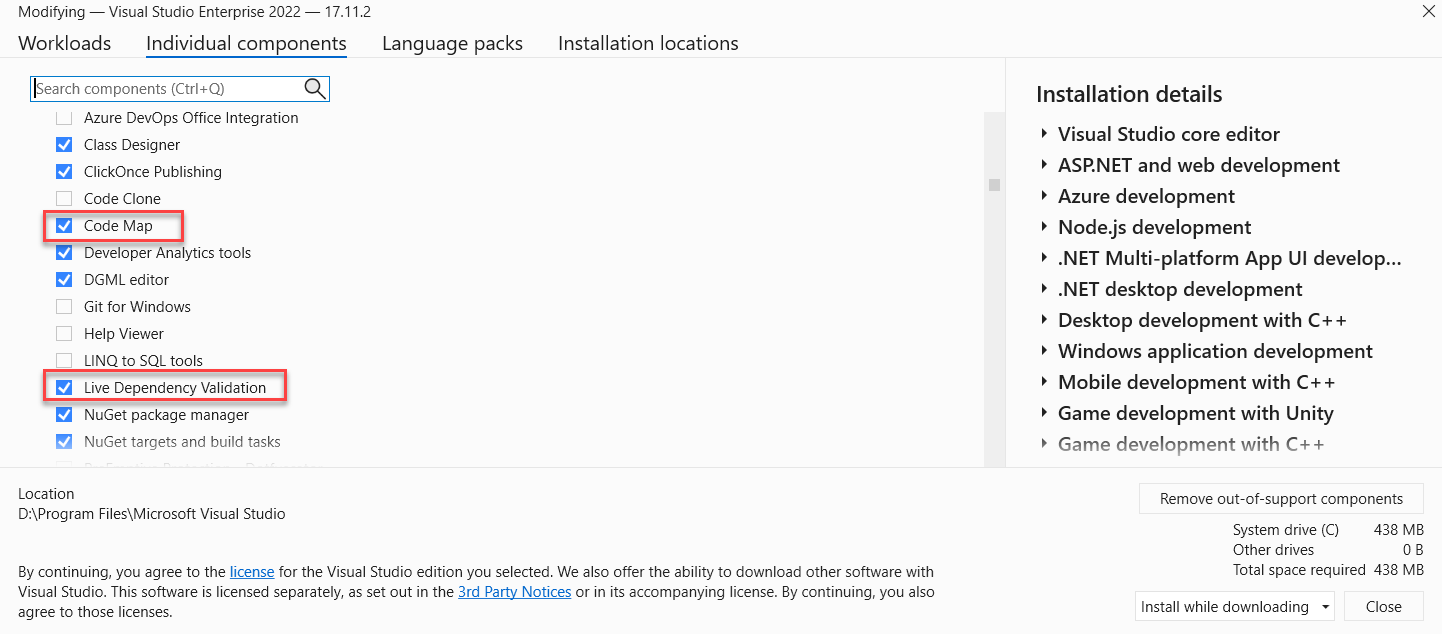This screenshot has height=634, width=1442.
Task: Click the Search components input field
Action: click(165, 89)
